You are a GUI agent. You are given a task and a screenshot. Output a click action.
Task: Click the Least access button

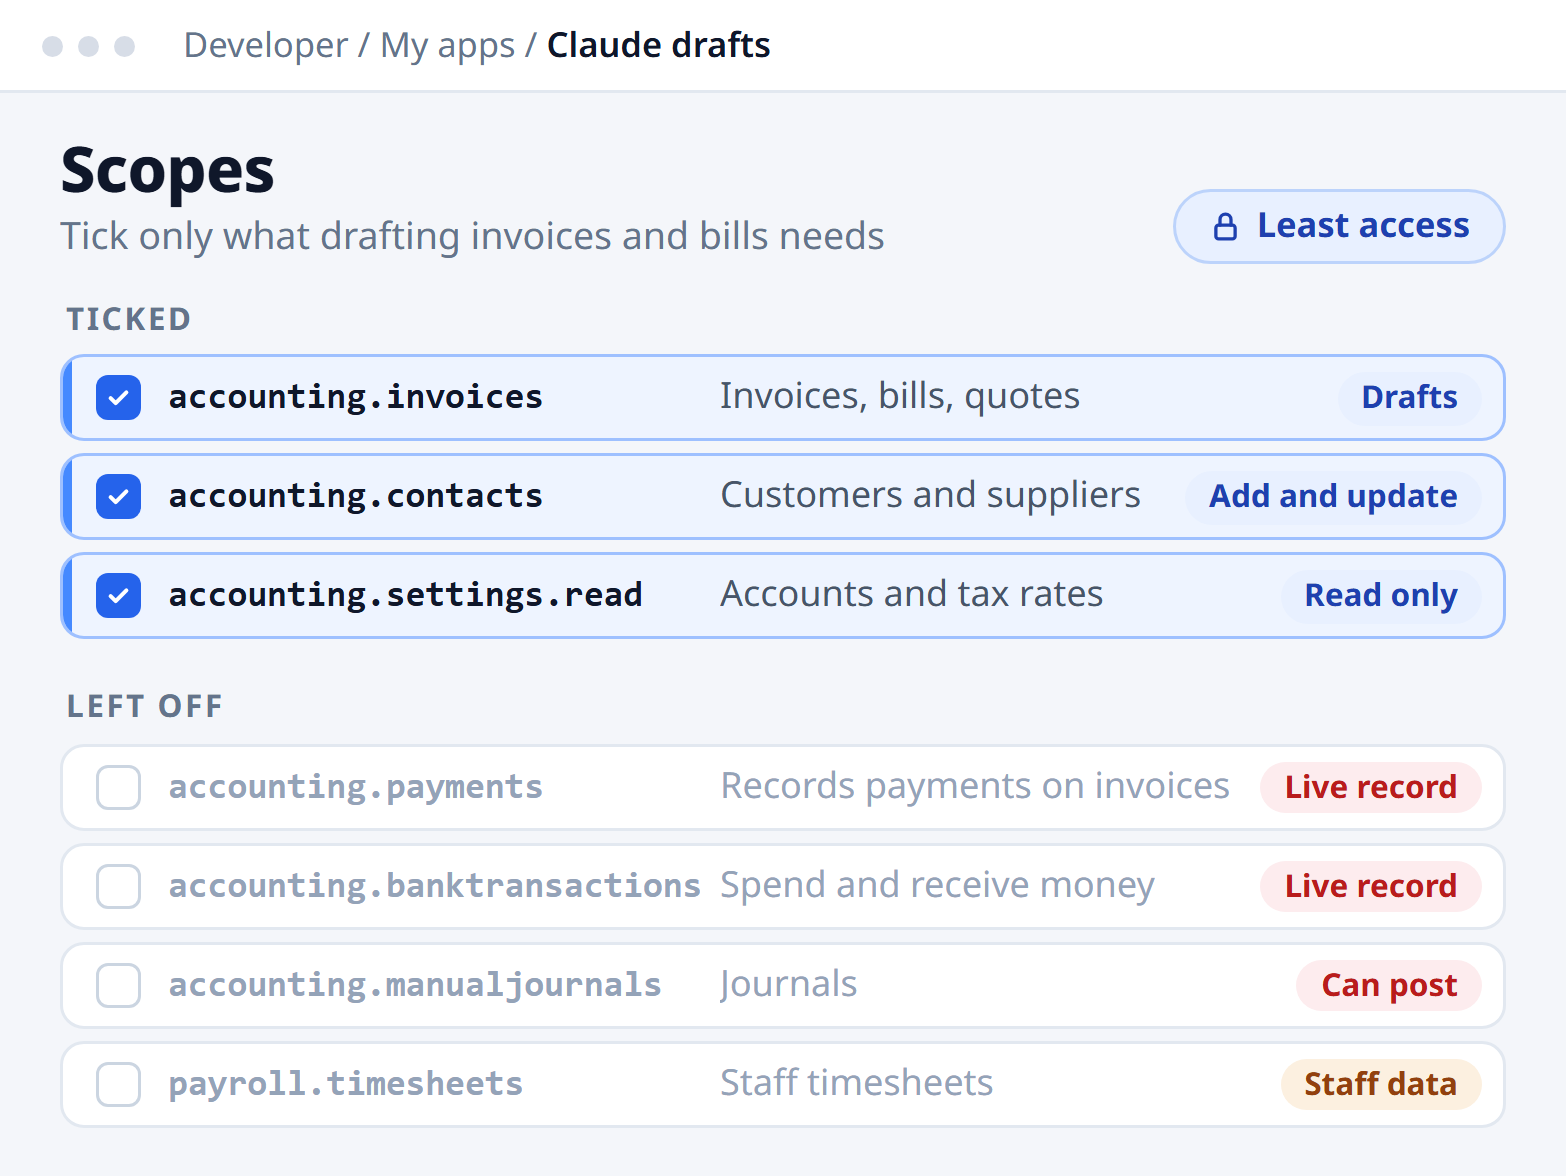(x=1339, y=227)
